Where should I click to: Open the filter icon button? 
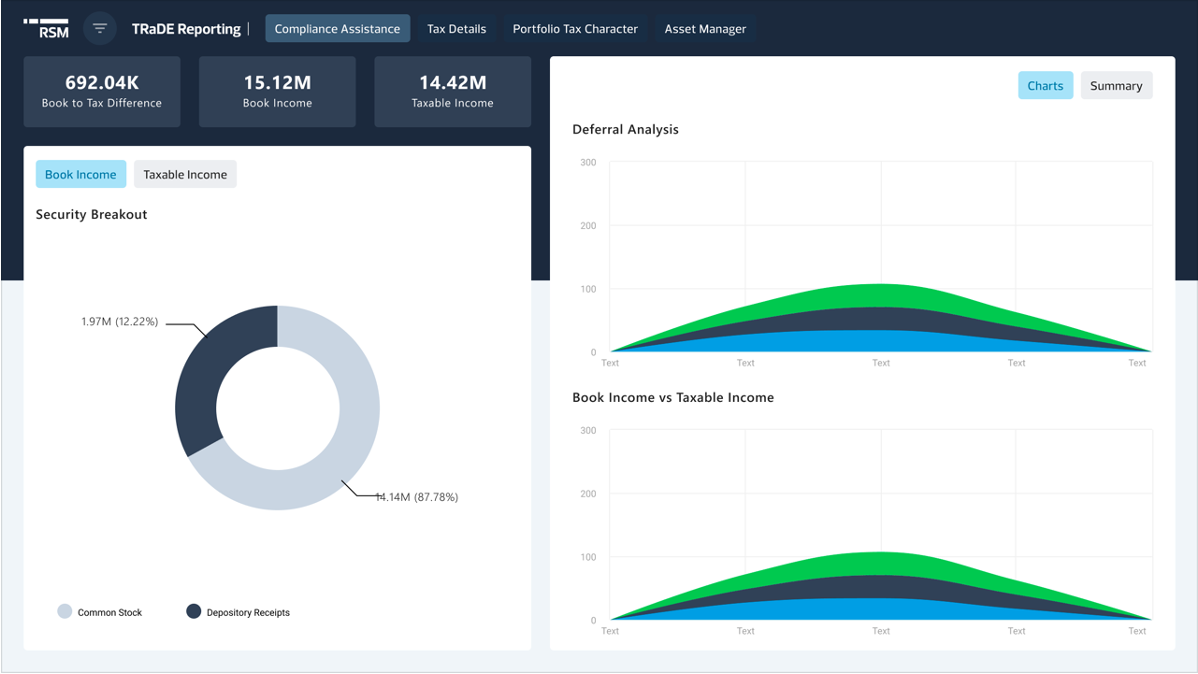[x=99, y=28]
